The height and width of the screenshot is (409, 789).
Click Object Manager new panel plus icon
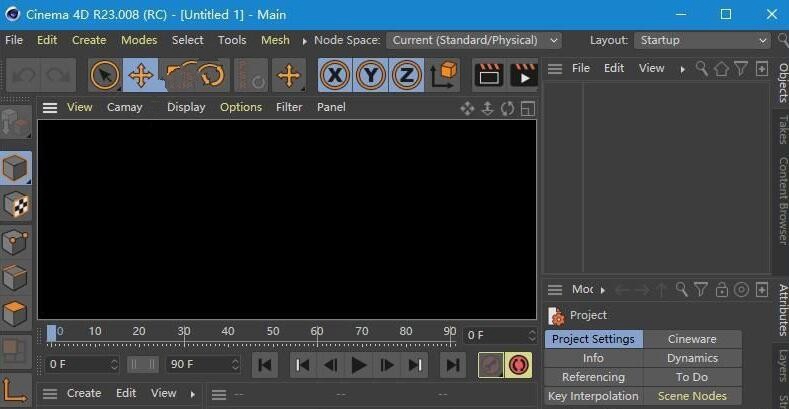[x=762, y=68]
